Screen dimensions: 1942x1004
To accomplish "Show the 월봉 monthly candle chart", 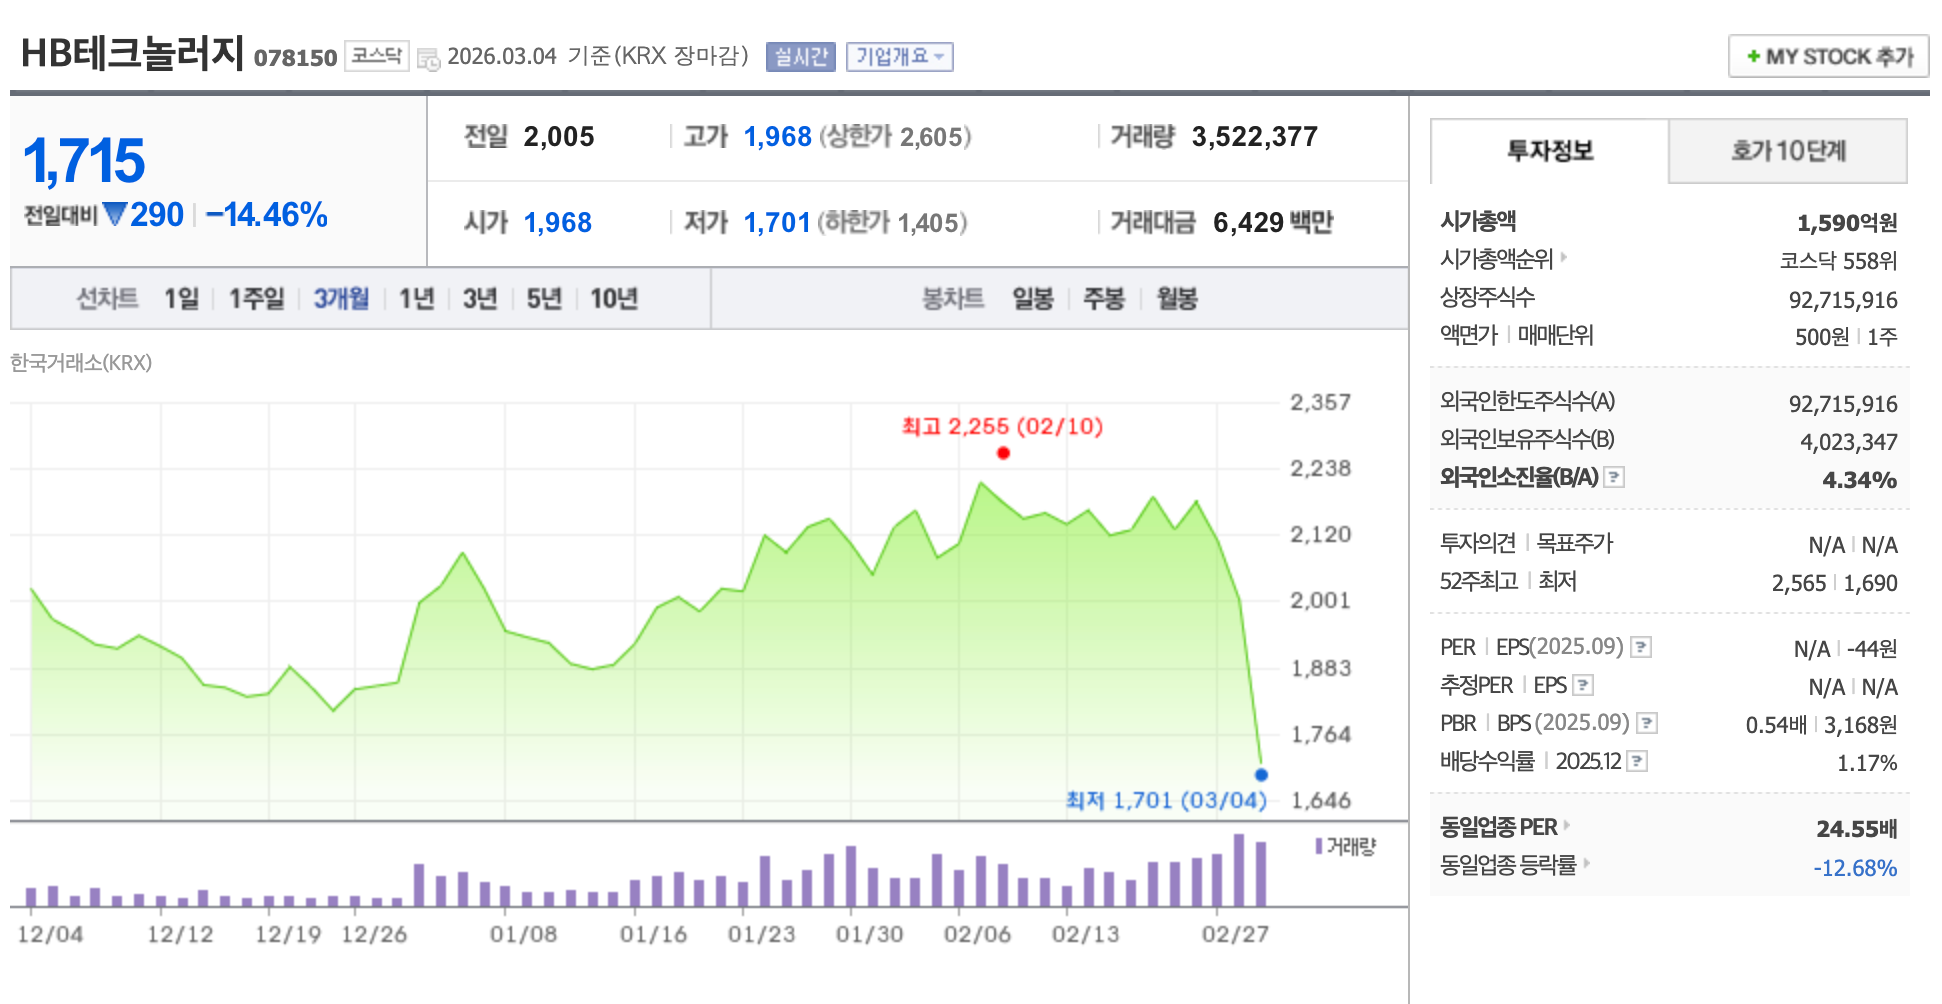I will (x=1177, y=298).
